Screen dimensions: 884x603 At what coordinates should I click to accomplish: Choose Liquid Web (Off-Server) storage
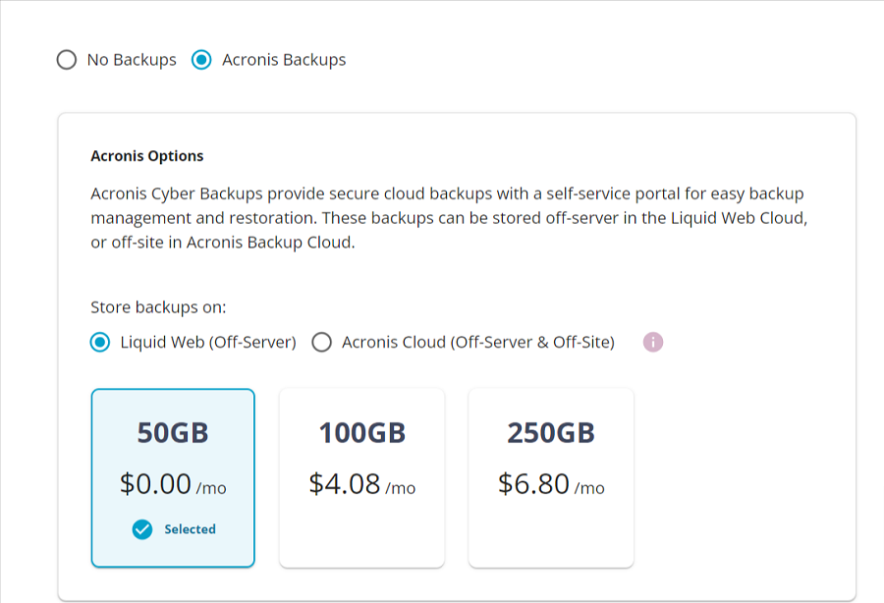[x=100, y=342]
